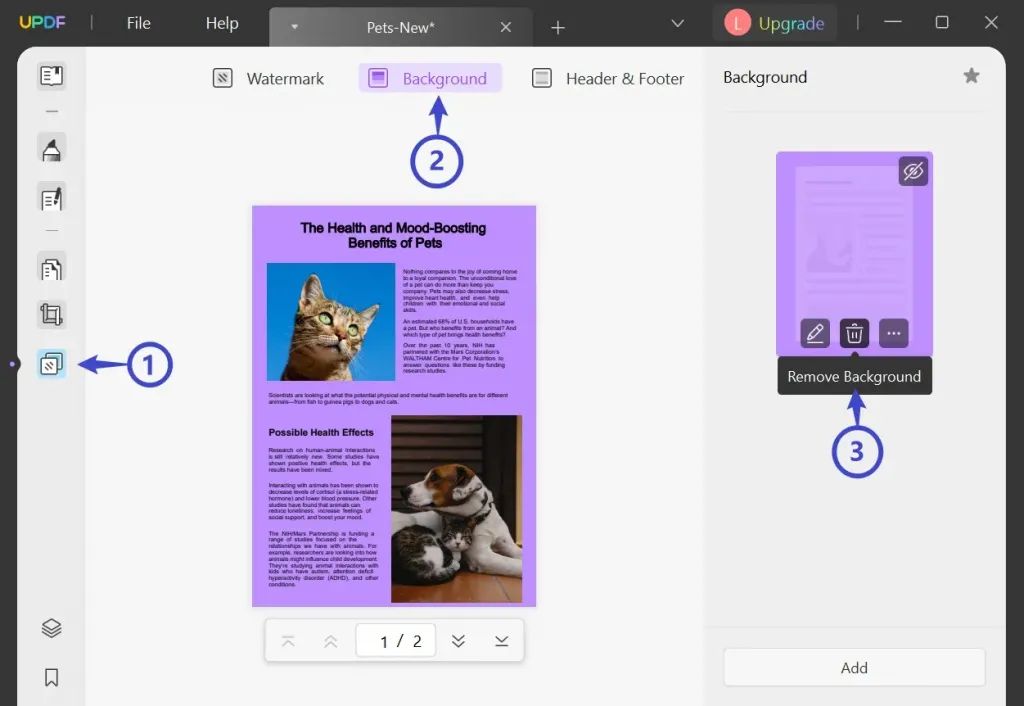Open the Organize Pages sidebar icon

52,268
